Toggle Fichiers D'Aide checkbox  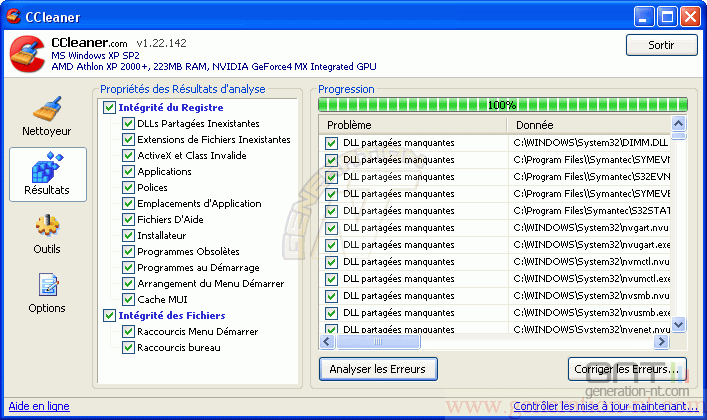(128, 220)
